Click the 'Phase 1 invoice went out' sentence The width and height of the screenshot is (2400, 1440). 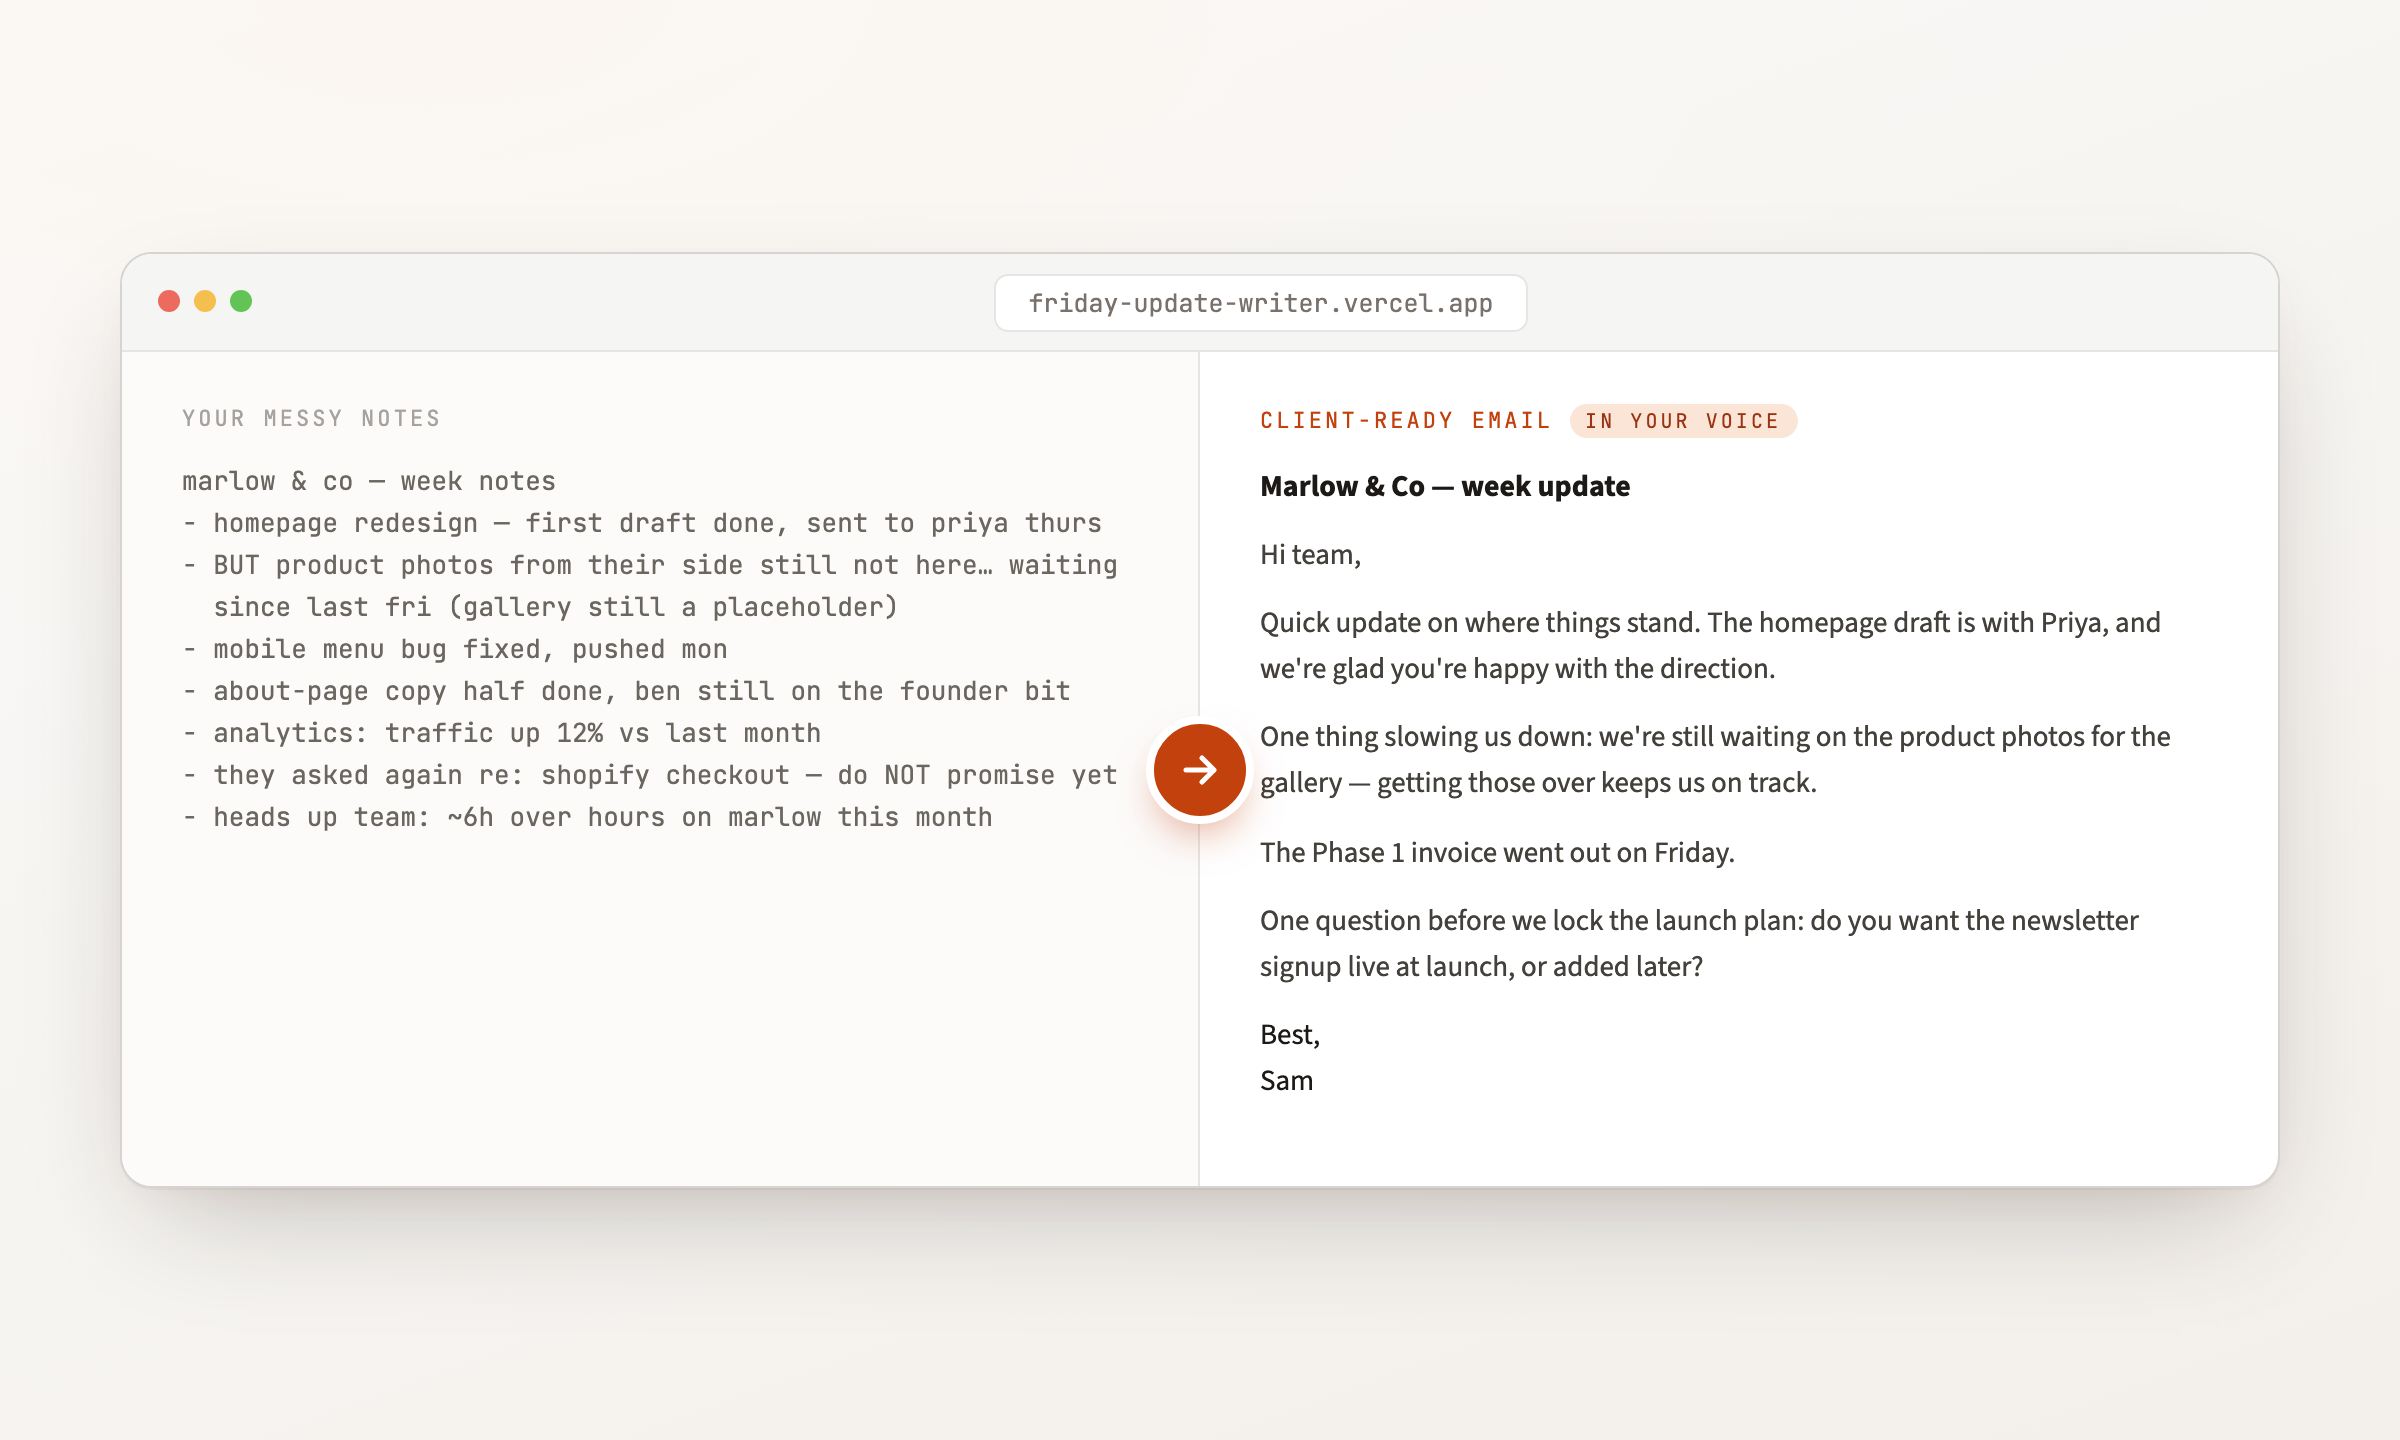pyautogui.click(x=1497, y=852)
